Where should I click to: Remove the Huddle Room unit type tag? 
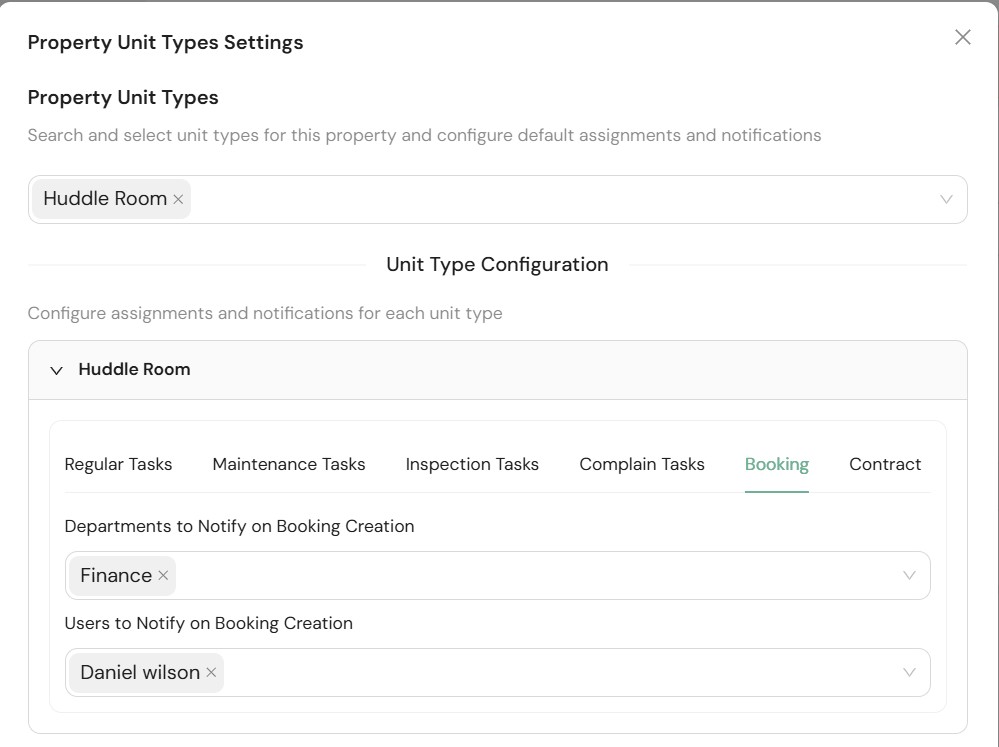click(178, 200)
